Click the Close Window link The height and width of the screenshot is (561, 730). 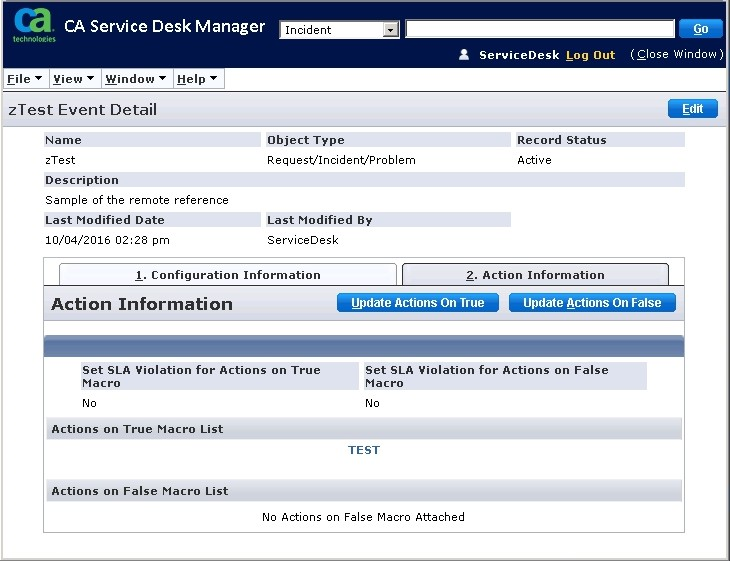coord(677,54)
